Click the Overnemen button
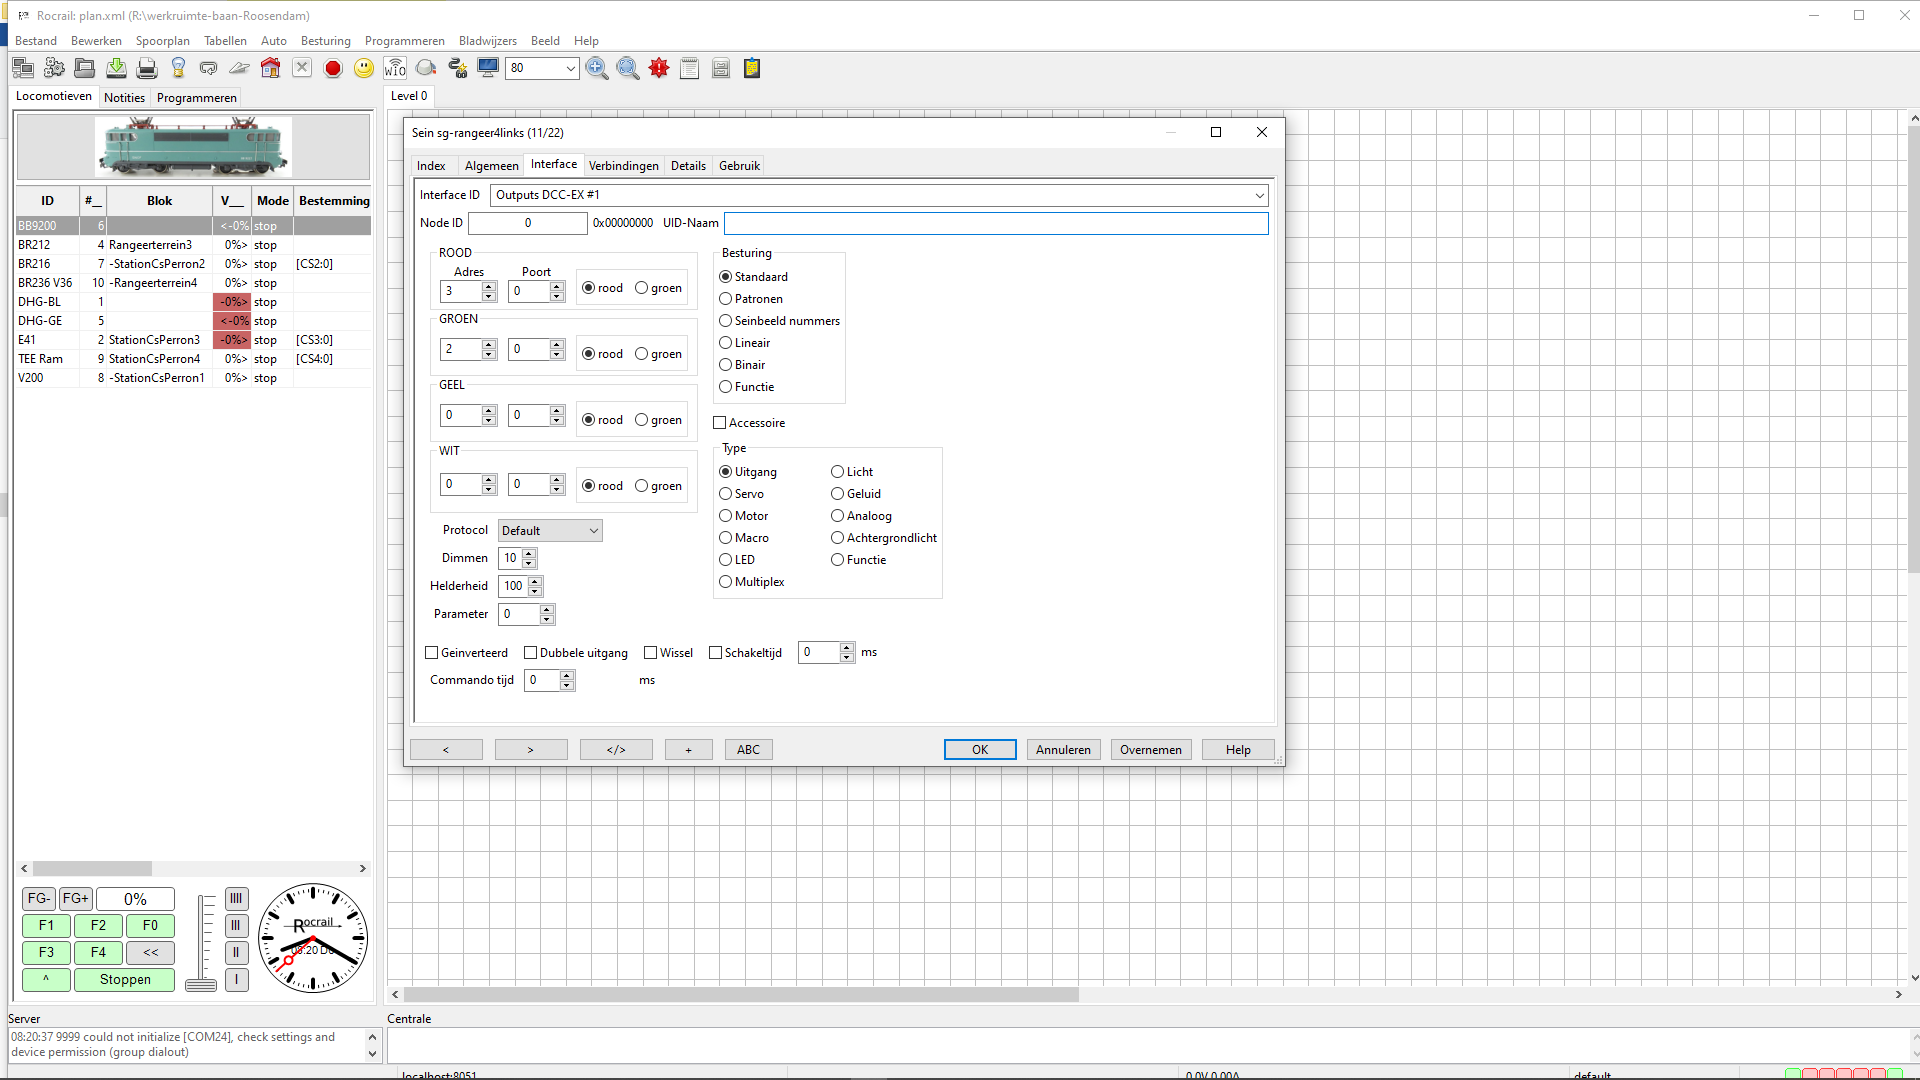Screen dimensions: 1920x1080 [1150, 750]
